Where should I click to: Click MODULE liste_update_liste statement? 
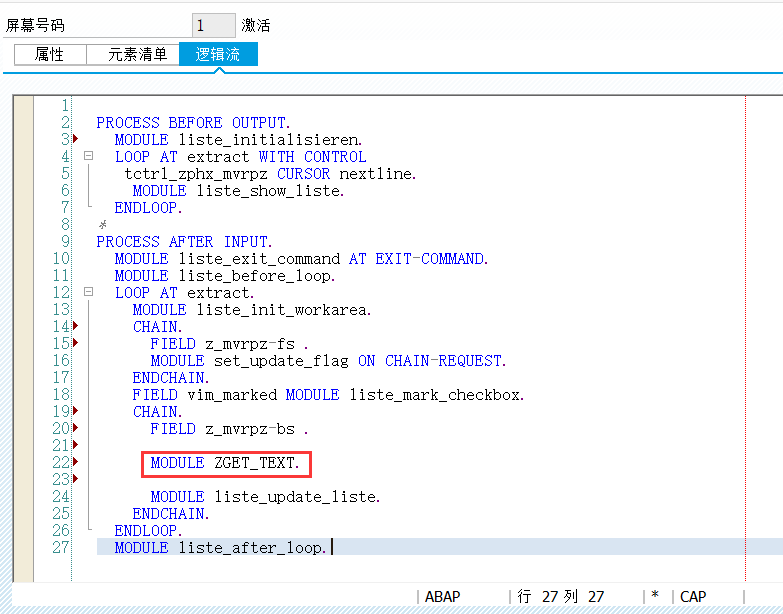[265, 497]
